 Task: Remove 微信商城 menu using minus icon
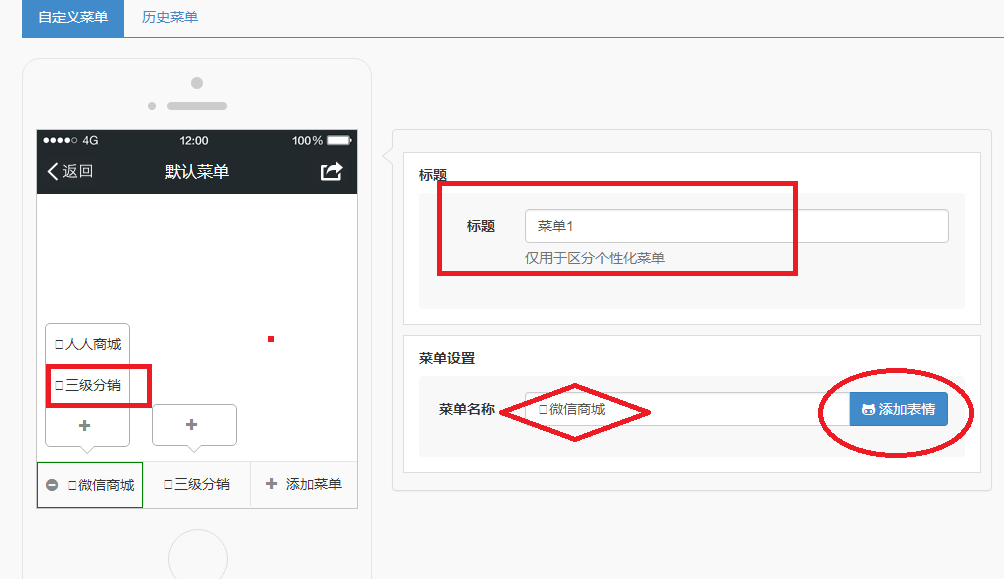(53, 485)
